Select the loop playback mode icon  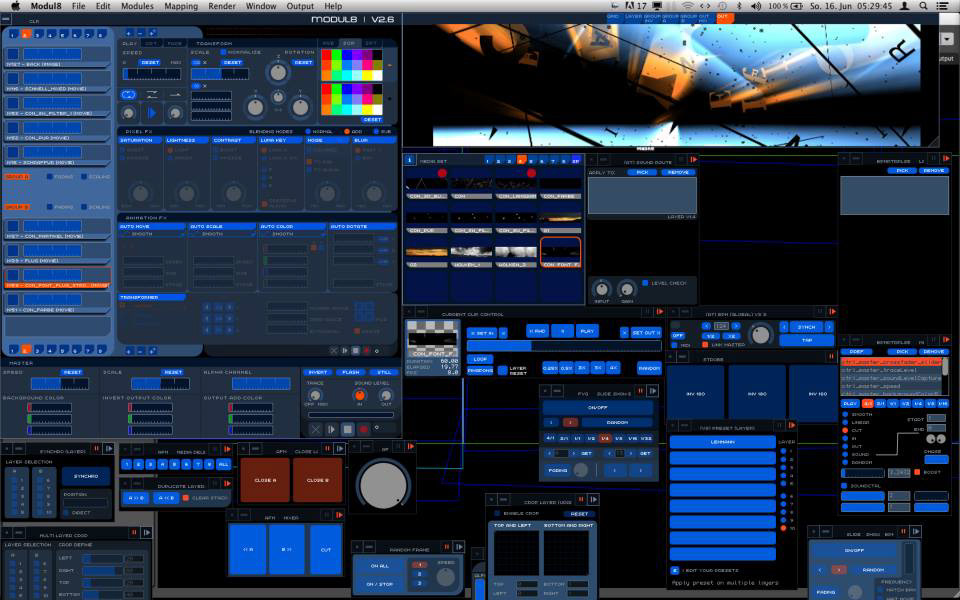click(x=129, y=94)
